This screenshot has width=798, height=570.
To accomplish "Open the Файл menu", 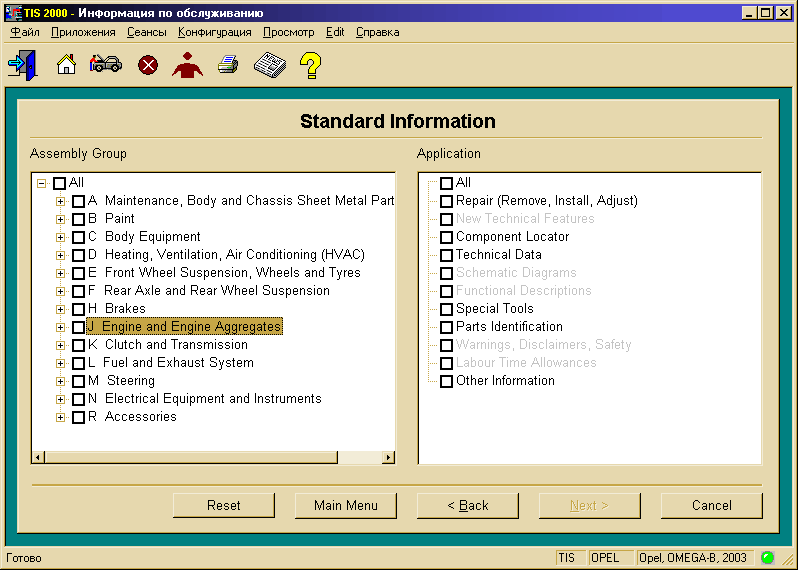I will 25,32.
